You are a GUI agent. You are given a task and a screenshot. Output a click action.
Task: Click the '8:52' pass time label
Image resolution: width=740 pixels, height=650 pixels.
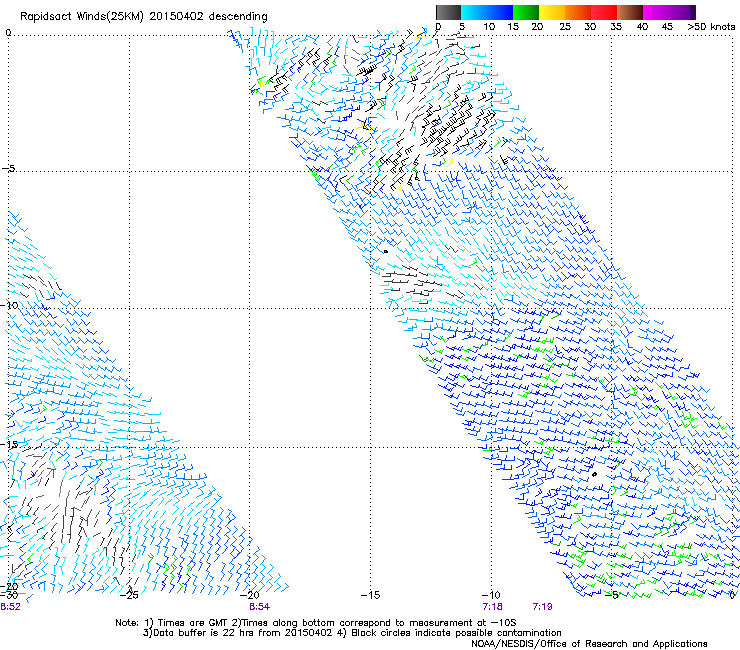[10, 607]
